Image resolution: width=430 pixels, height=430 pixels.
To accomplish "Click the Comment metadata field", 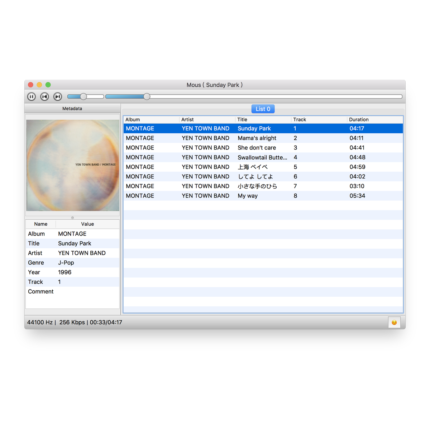I will click(x=72, y=292).
